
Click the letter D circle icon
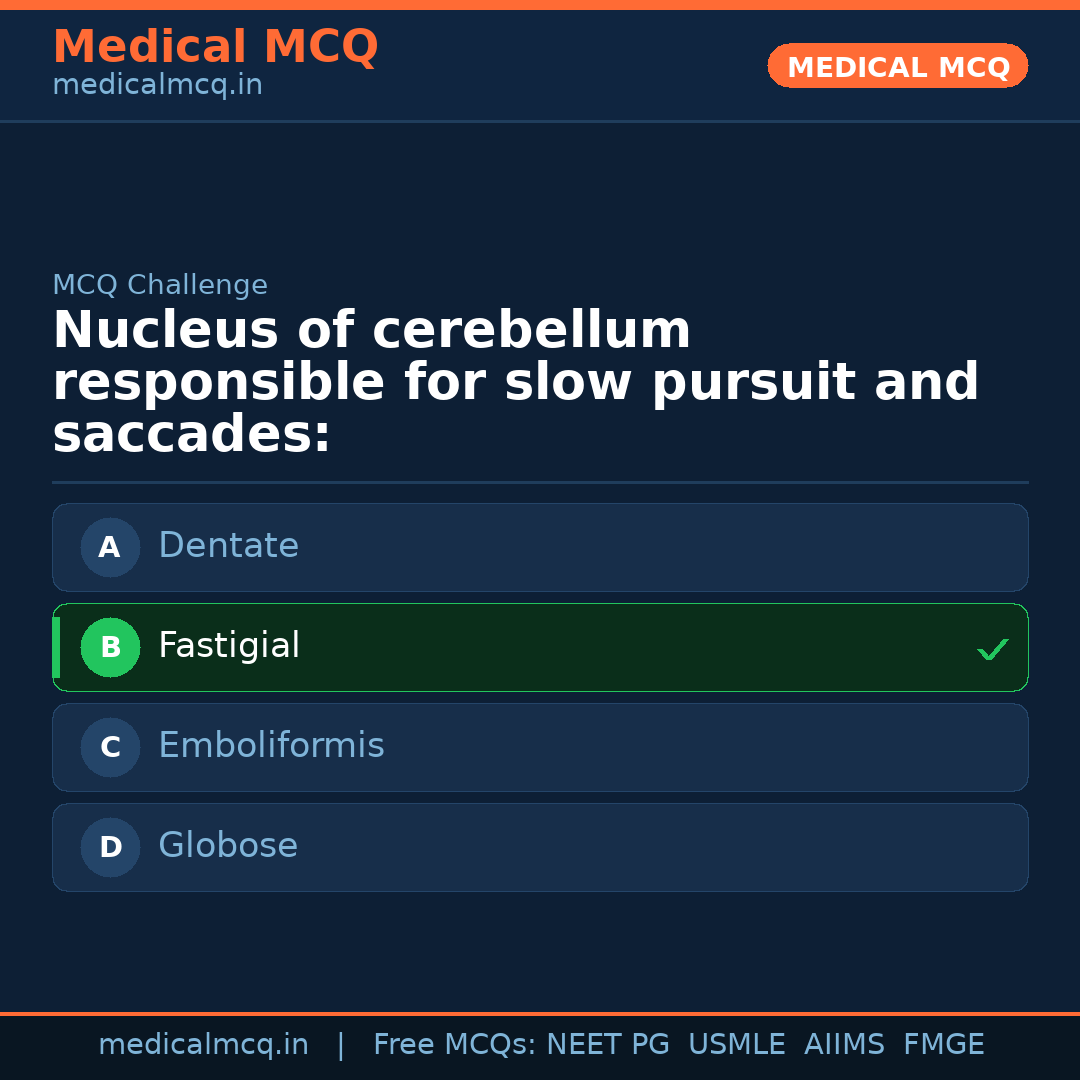[110, 847]
